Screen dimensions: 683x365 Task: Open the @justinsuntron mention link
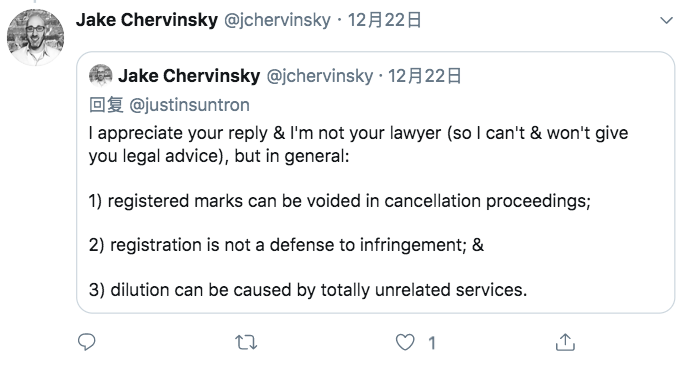point(189,105)
